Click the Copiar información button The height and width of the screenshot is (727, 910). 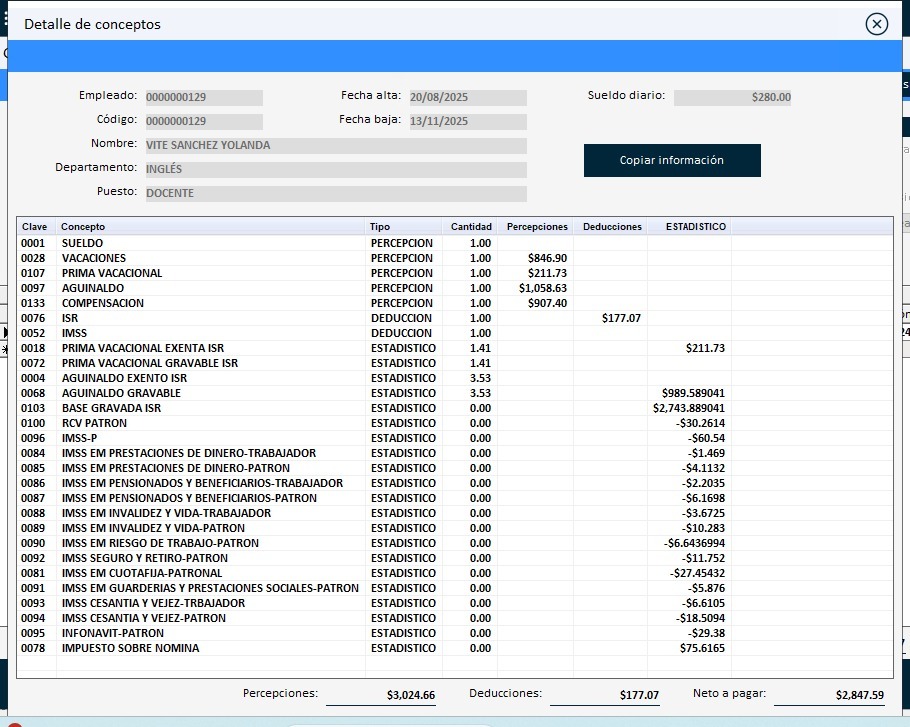672,161
